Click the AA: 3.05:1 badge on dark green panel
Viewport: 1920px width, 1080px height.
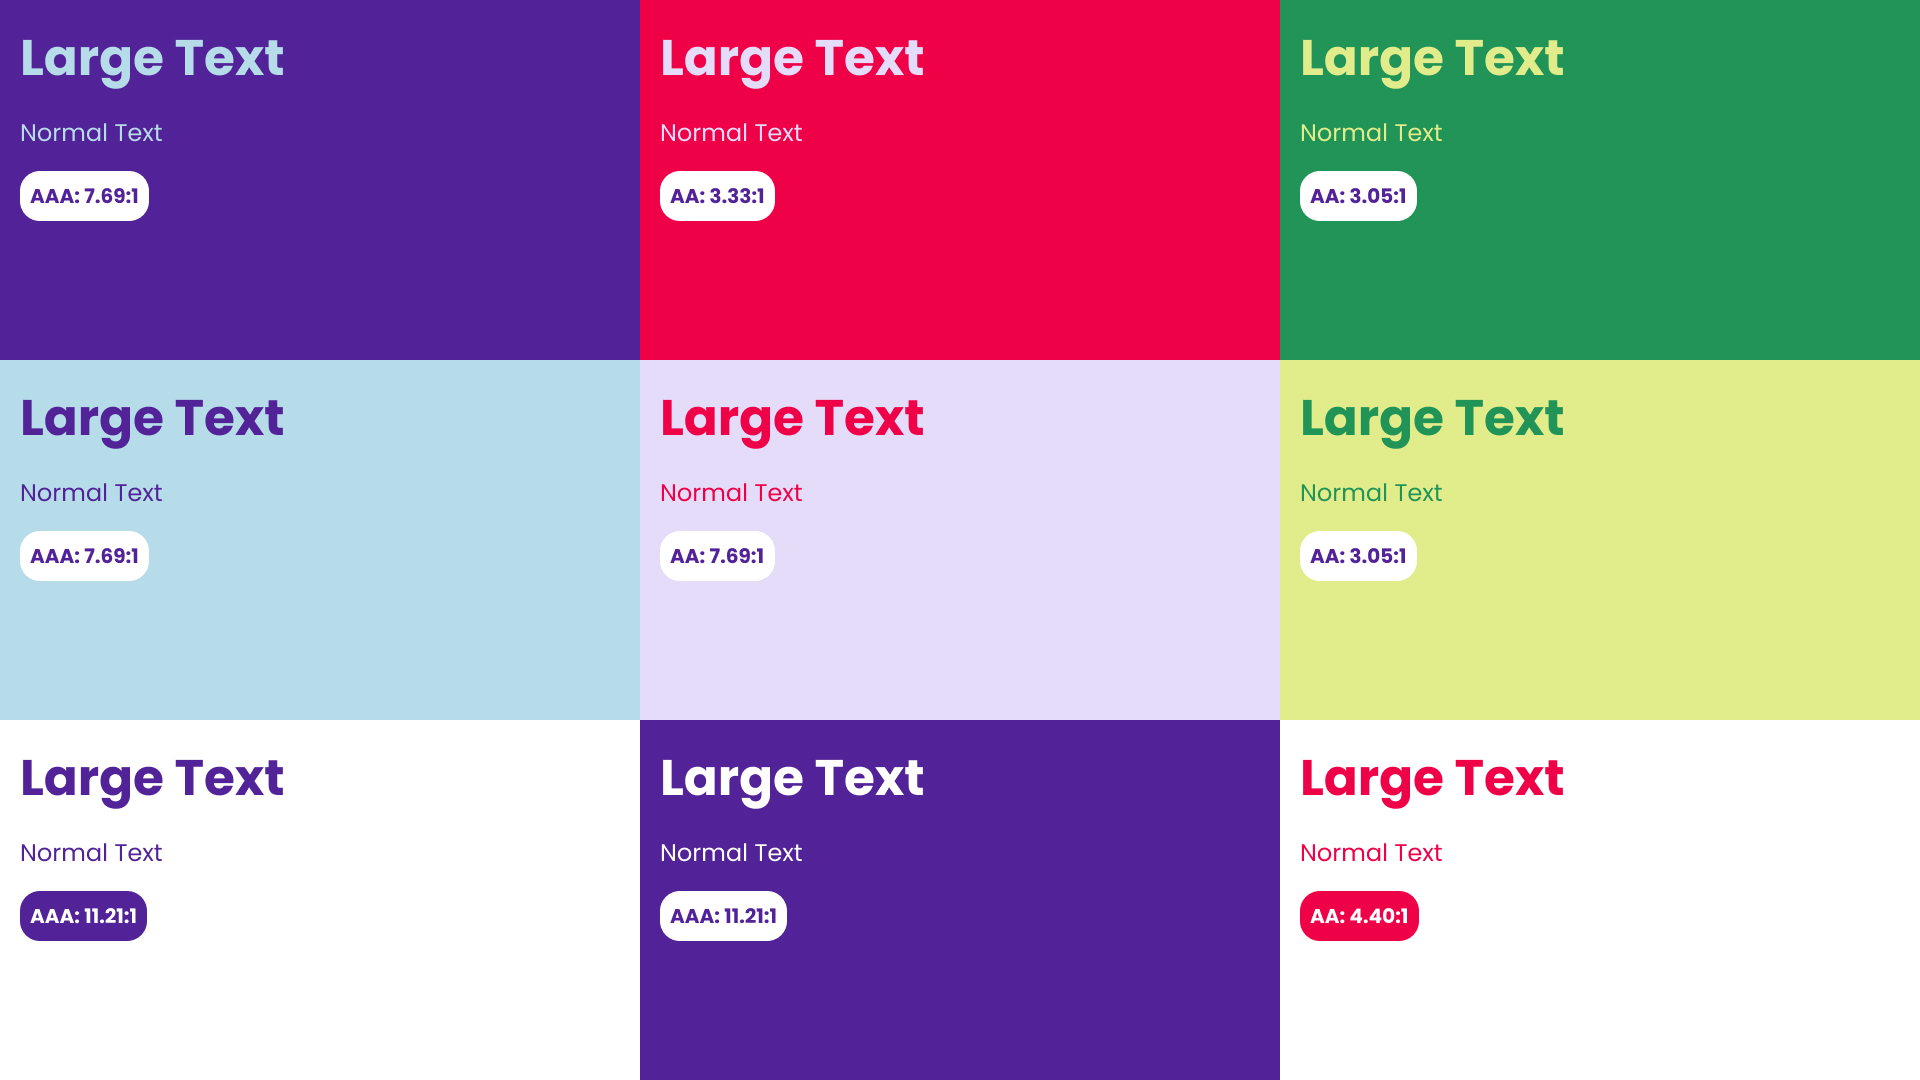(x=1358, y=196)
